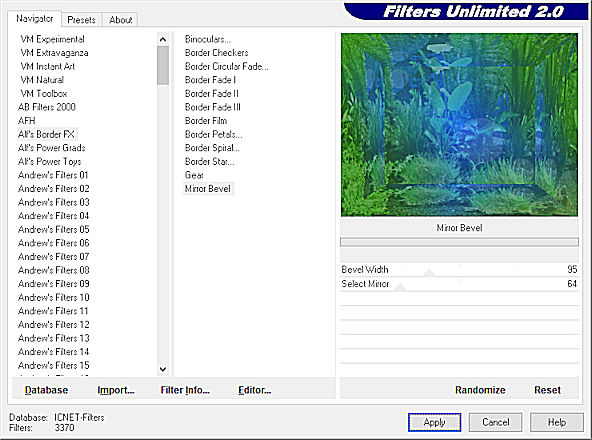Viewport: 592px width, 440px height.
Task: Select Andrew's Filters 01
Action: (53, 175)
